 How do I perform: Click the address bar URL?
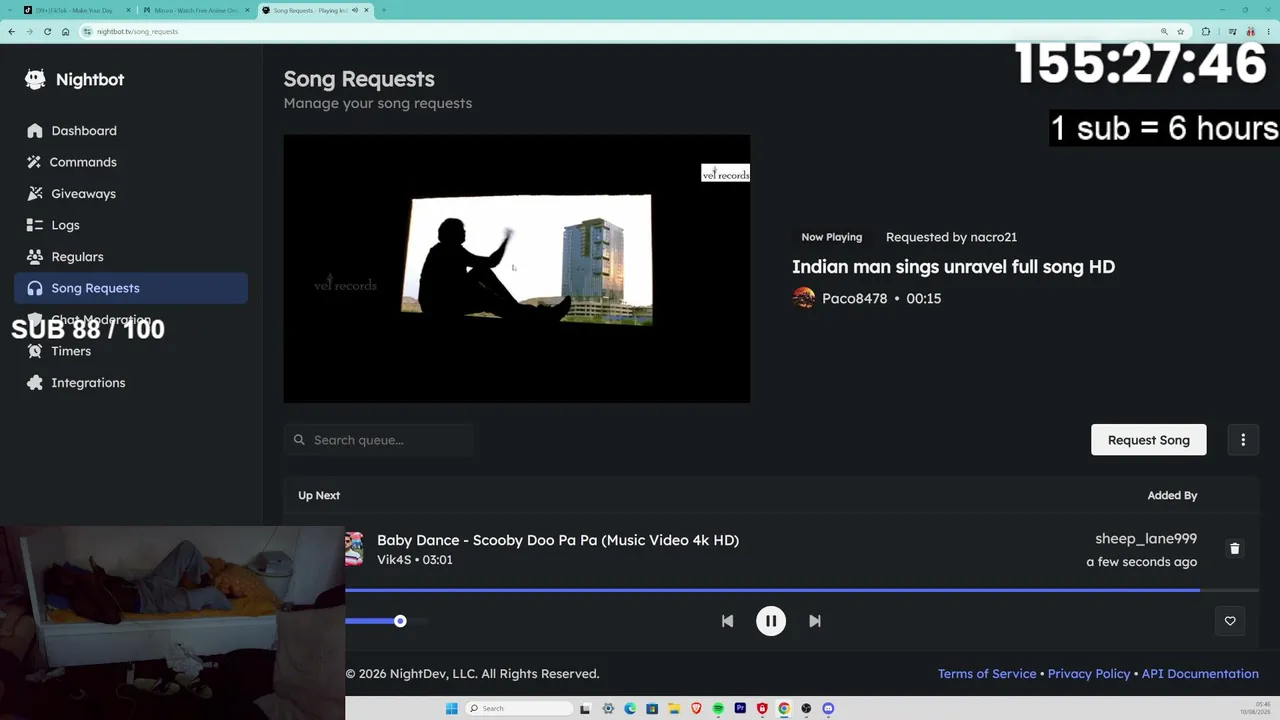(138, 32)
